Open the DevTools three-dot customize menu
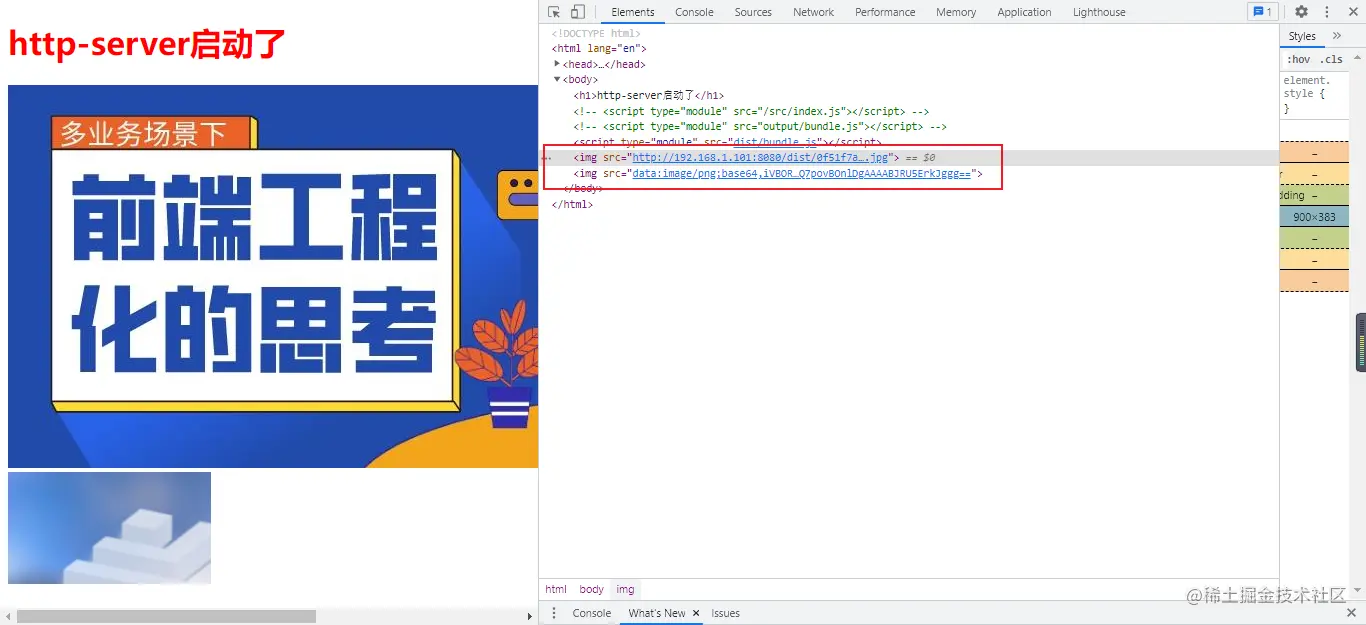This screenshot has height=625, width=1366. click(x=1327, y=12)
